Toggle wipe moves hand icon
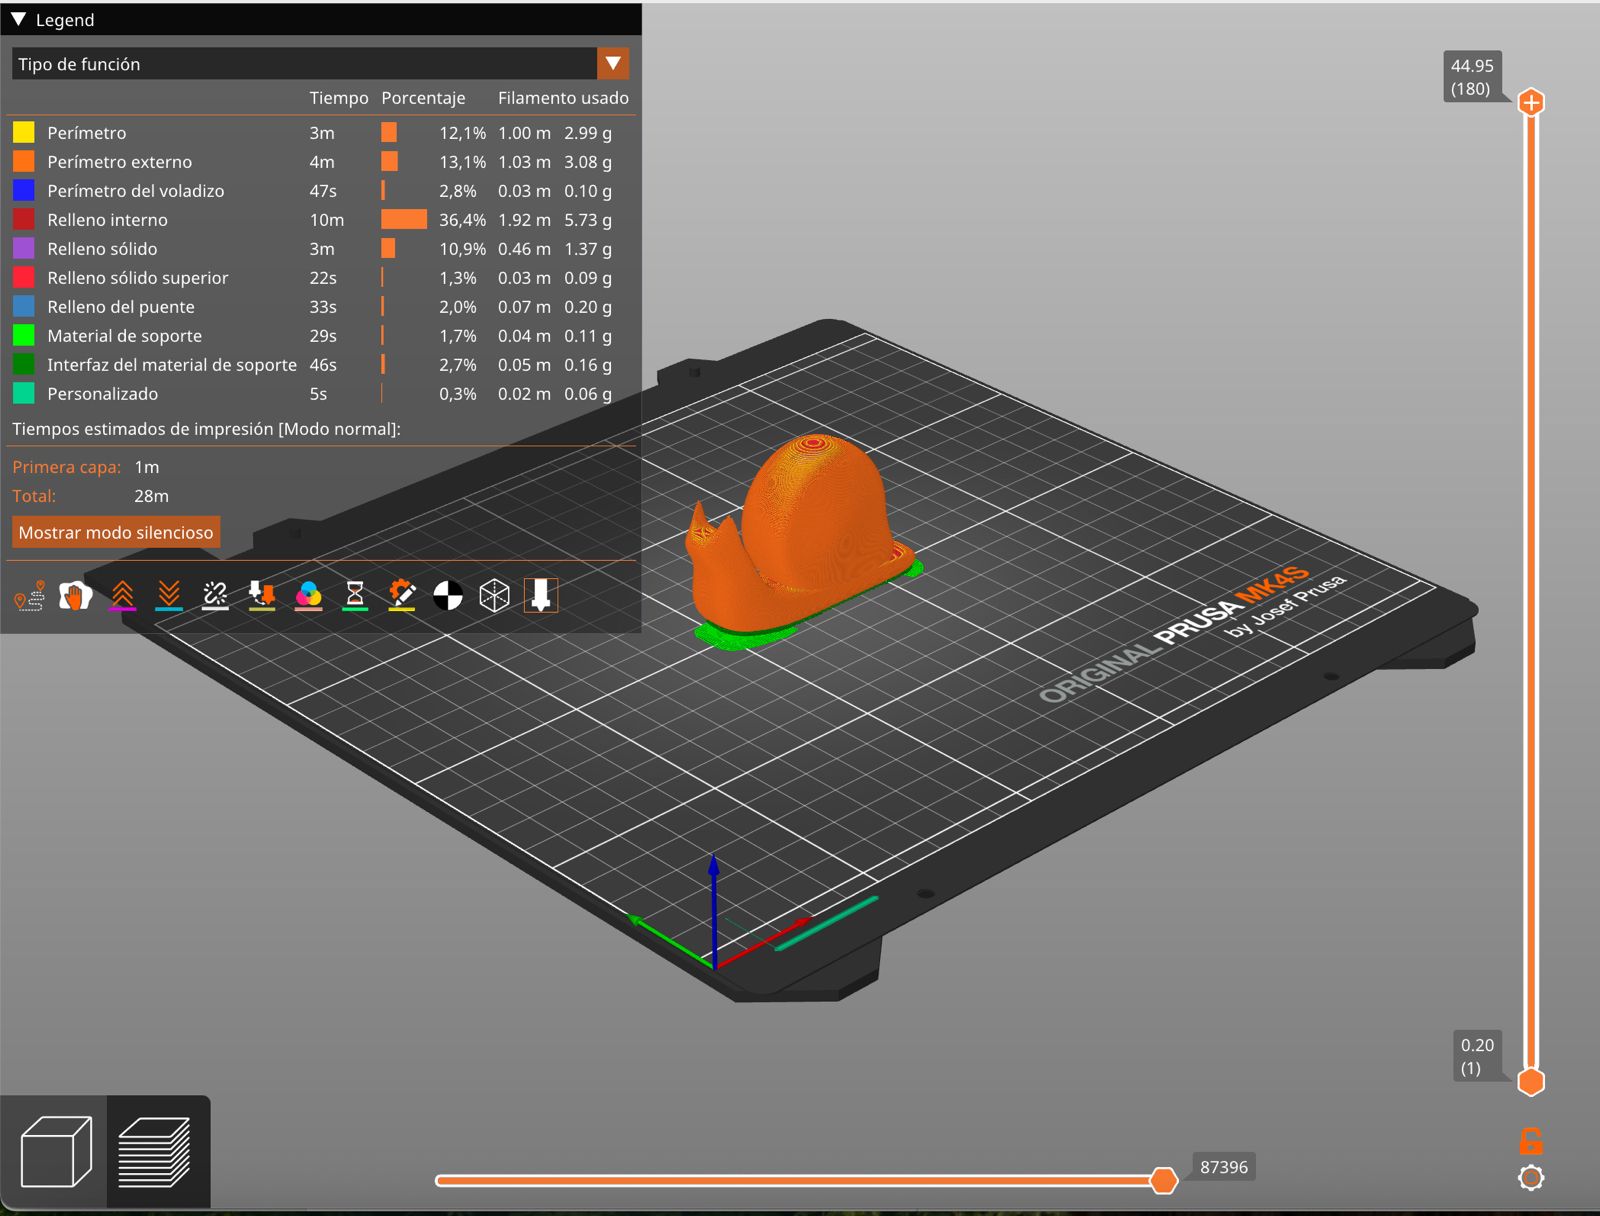The image size is (1600, 1216). pos(75,596)
